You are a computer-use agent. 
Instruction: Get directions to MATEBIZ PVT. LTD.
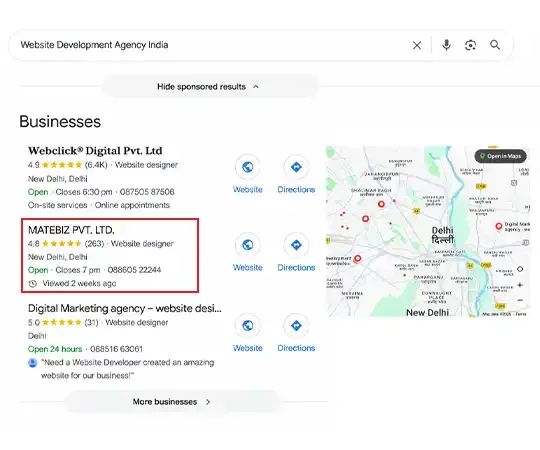(296, 245)
